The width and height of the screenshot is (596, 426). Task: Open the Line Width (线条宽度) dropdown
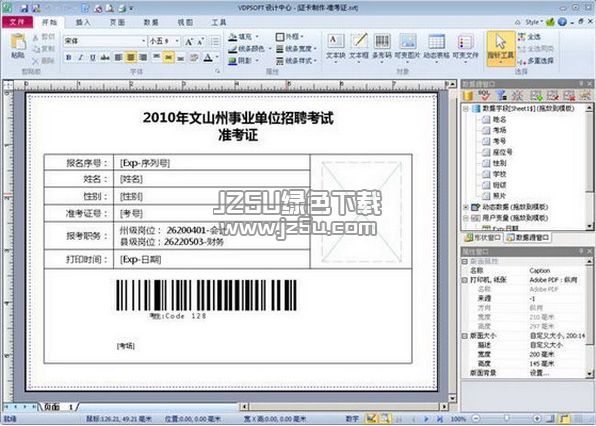315,49
